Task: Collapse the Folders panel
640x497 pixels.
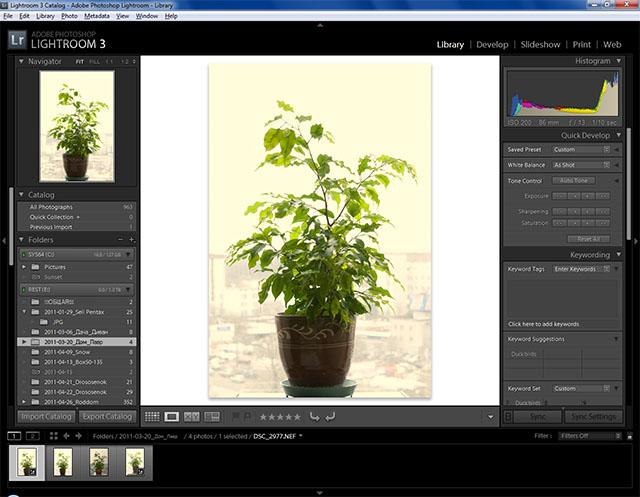Action: point(21,240)
